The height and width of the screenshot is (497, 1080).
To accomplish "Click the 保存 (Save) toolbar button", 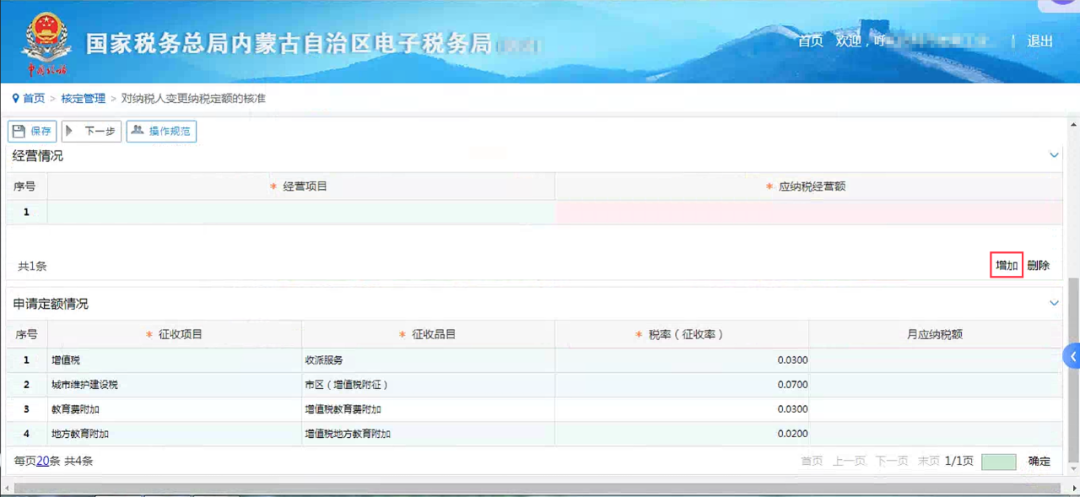I will pyautogui.click(x=32, y=131).
